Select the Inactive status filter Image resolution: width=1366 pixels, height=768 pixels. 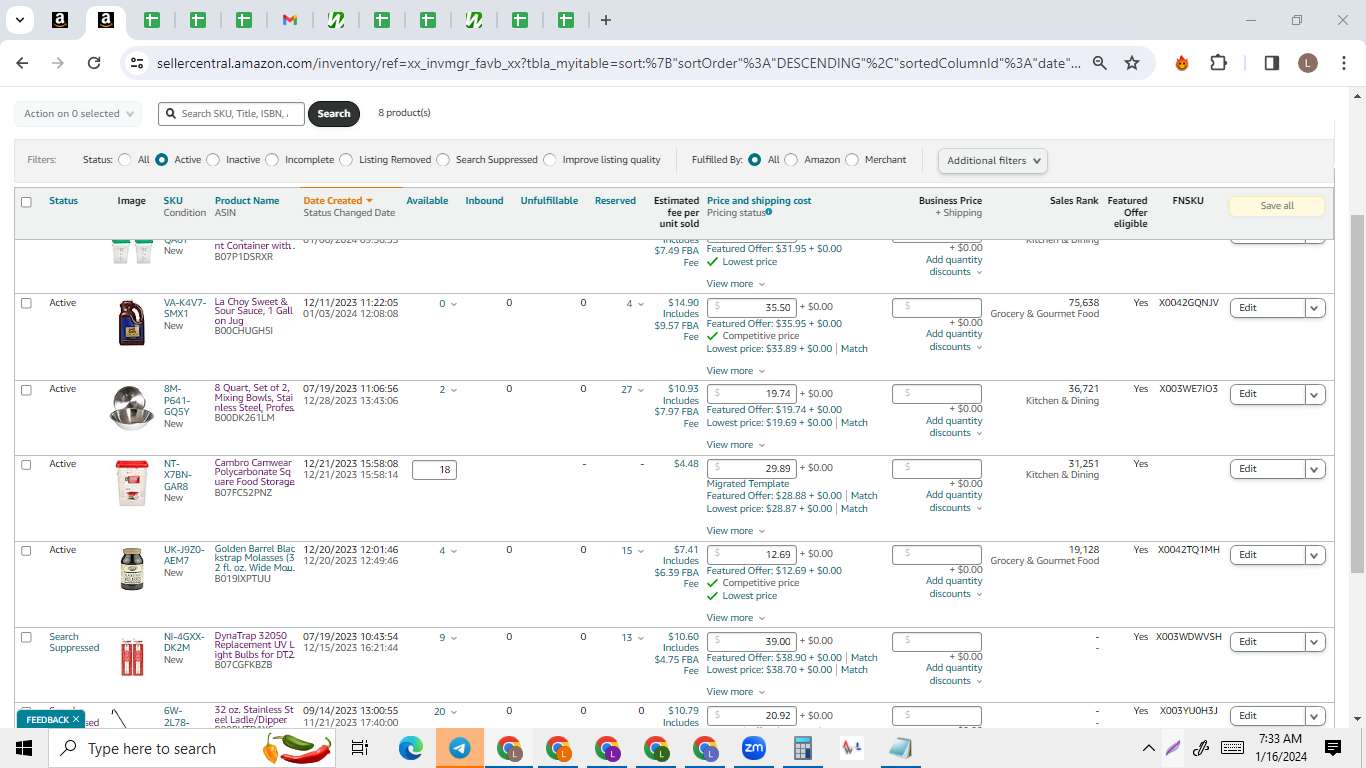pyautogui.click(x=213, y=160)
